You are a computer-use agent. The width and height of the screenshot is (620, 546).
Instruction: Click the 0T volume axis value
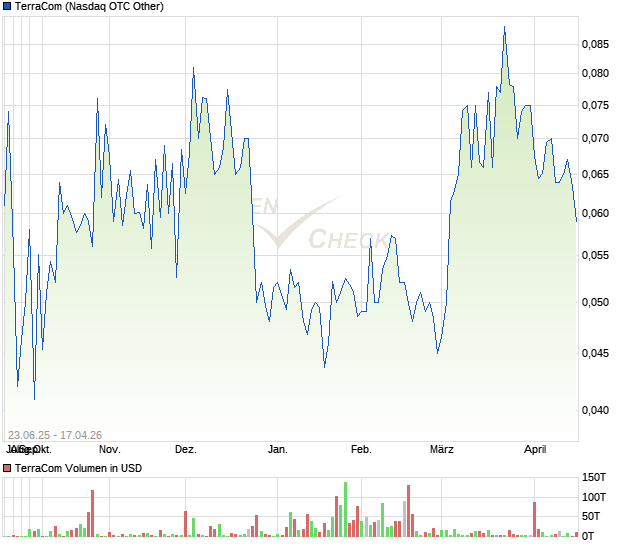[x=588, y=536]
